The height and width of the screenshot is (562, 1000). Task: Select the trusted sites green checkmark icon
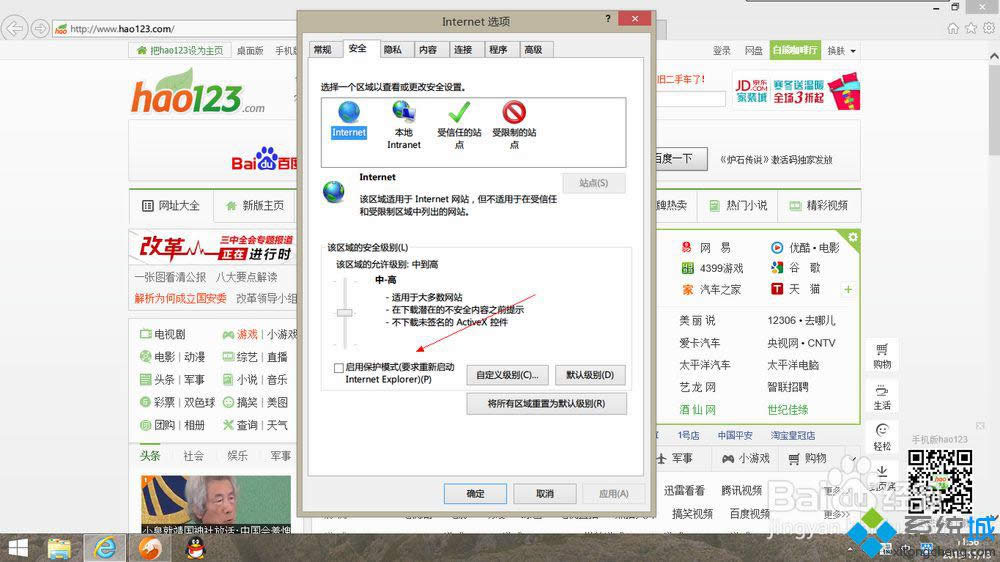pos(459,112)
